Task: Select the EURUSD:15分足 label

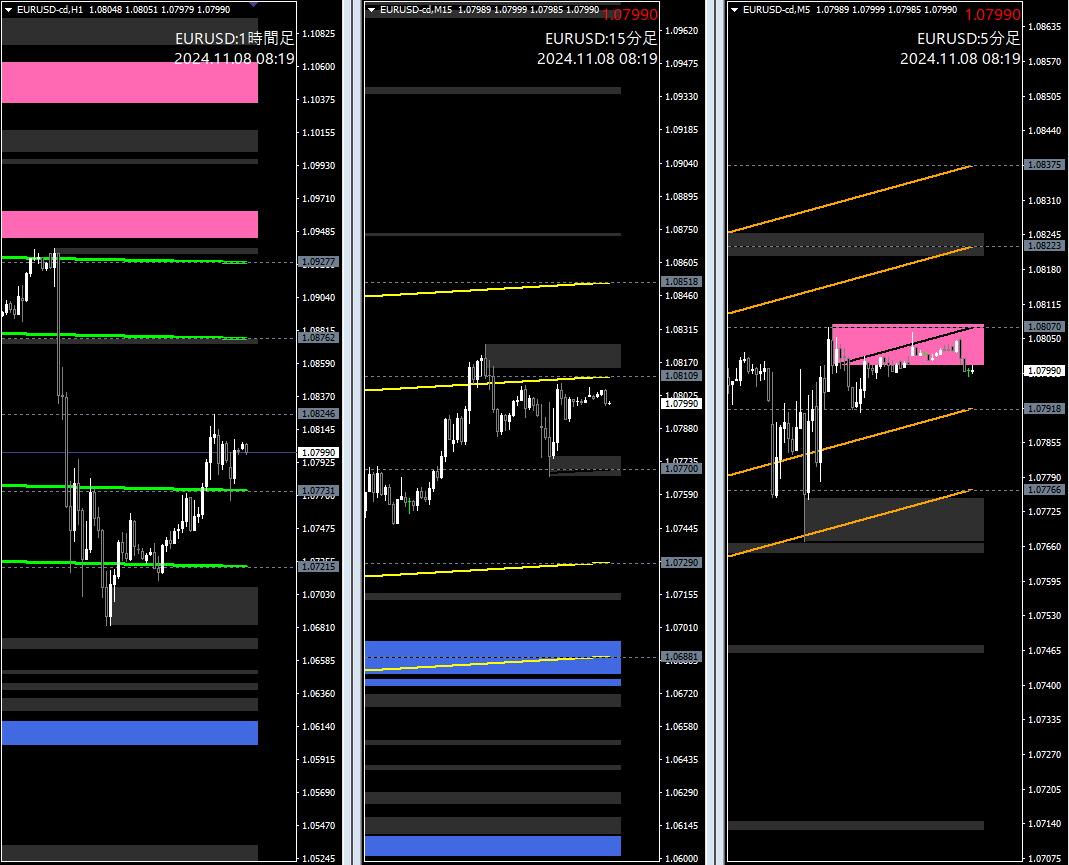Action: tap(601, 38)
